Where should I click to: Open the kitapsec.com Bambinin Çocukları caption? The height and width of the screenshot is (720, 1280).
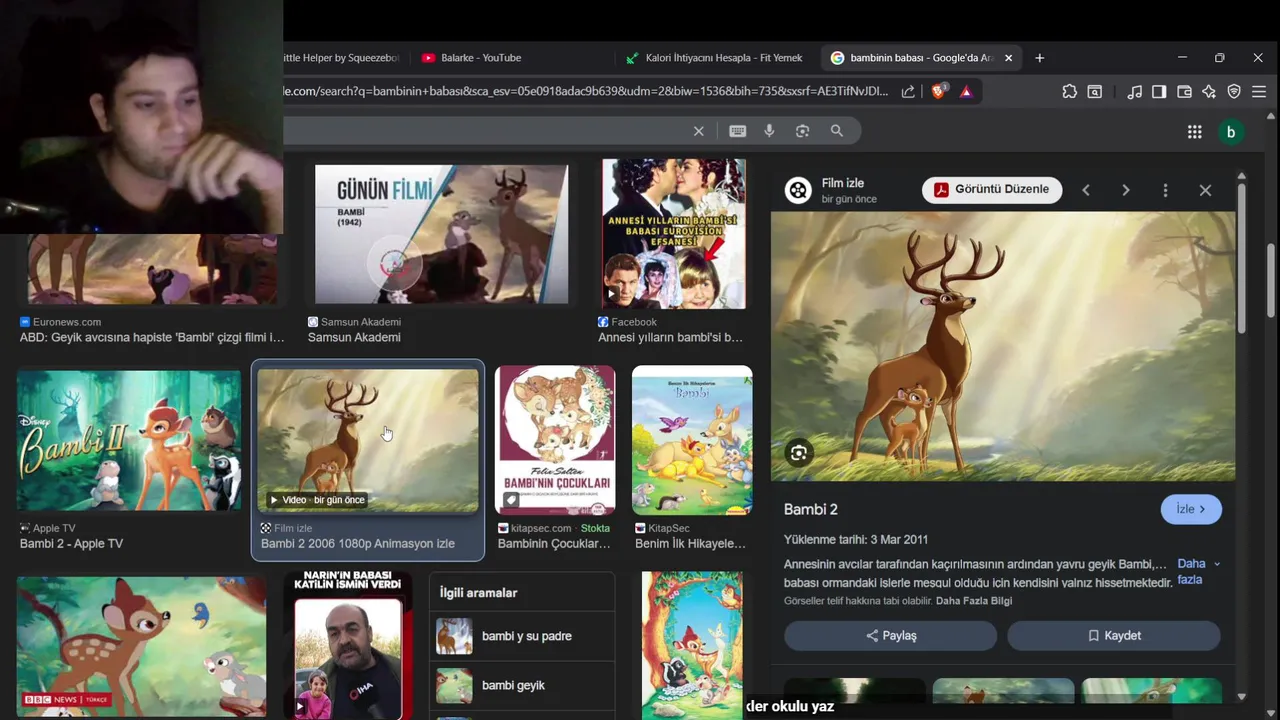554,544
